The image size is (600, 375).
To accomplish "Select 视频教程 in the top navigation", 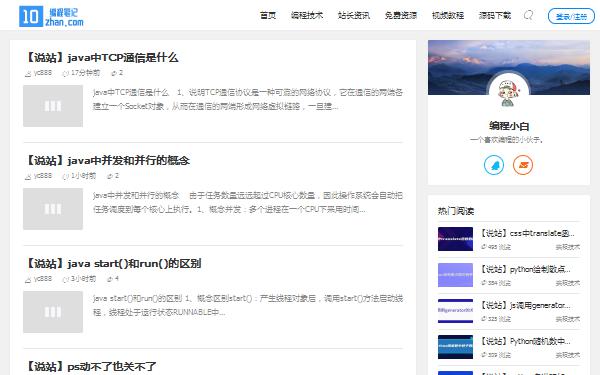I will 448,15.
